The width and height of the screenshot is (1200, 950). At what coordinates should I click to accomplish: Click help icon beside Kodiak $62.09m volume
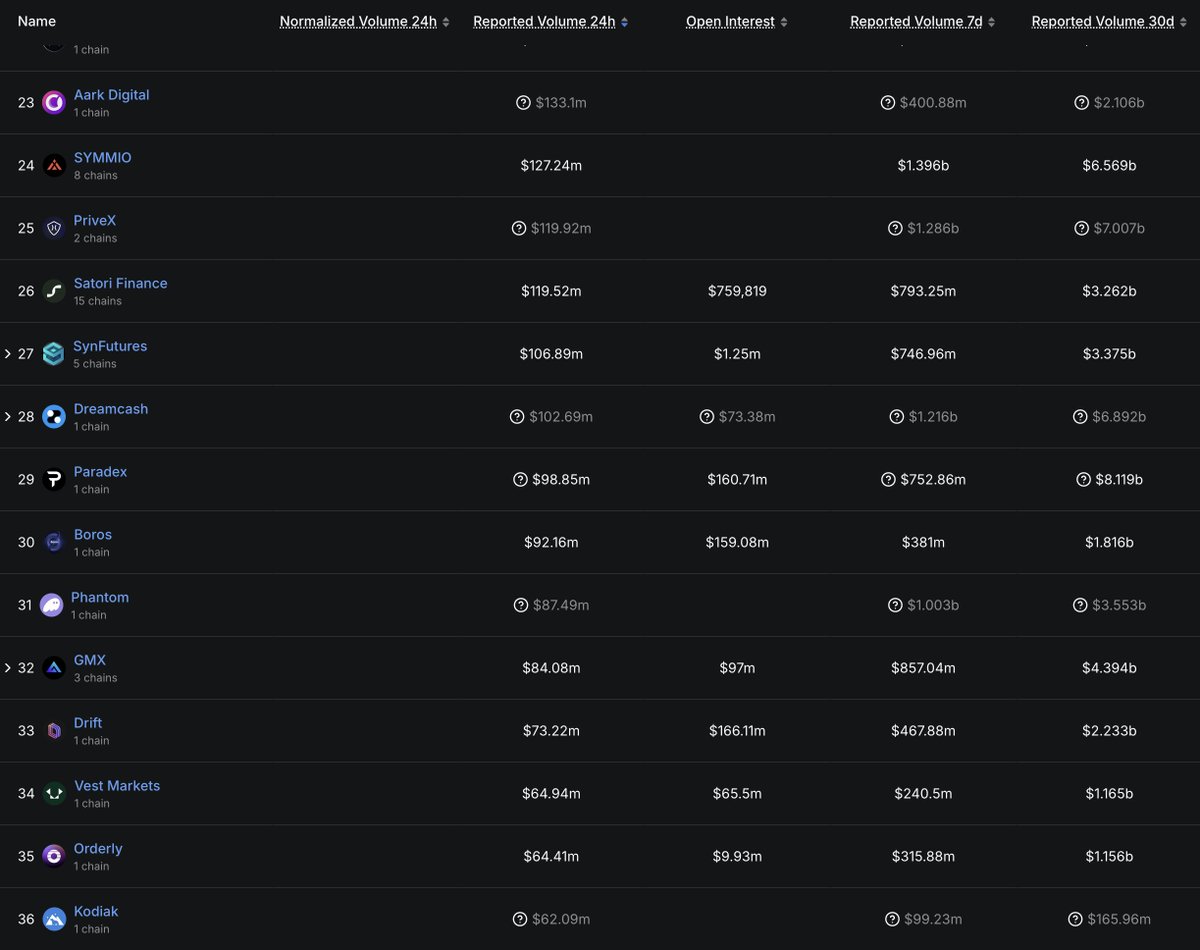coord(520,919)
